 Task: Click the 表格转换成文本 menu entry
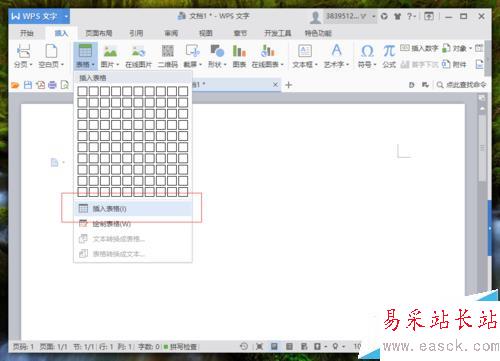click(x=133, y=254)
